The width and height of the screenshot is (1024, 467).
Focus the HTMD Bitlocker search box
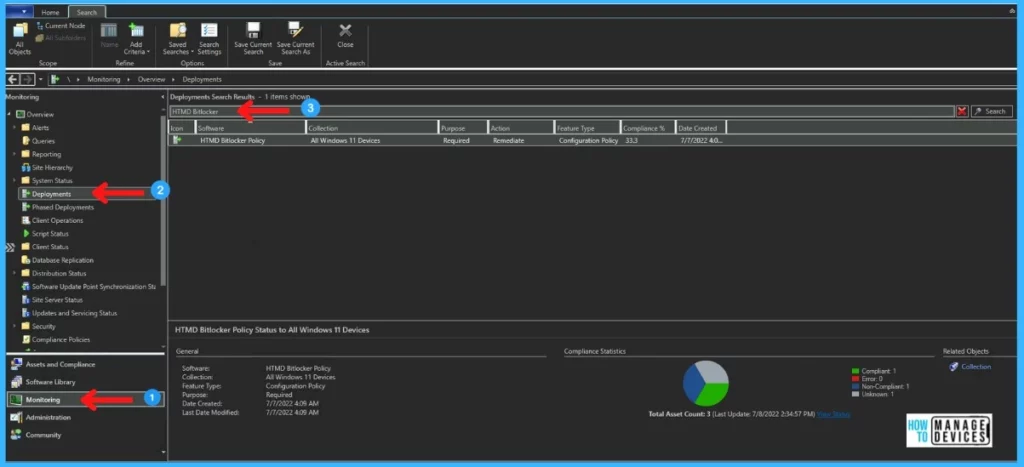562,112
